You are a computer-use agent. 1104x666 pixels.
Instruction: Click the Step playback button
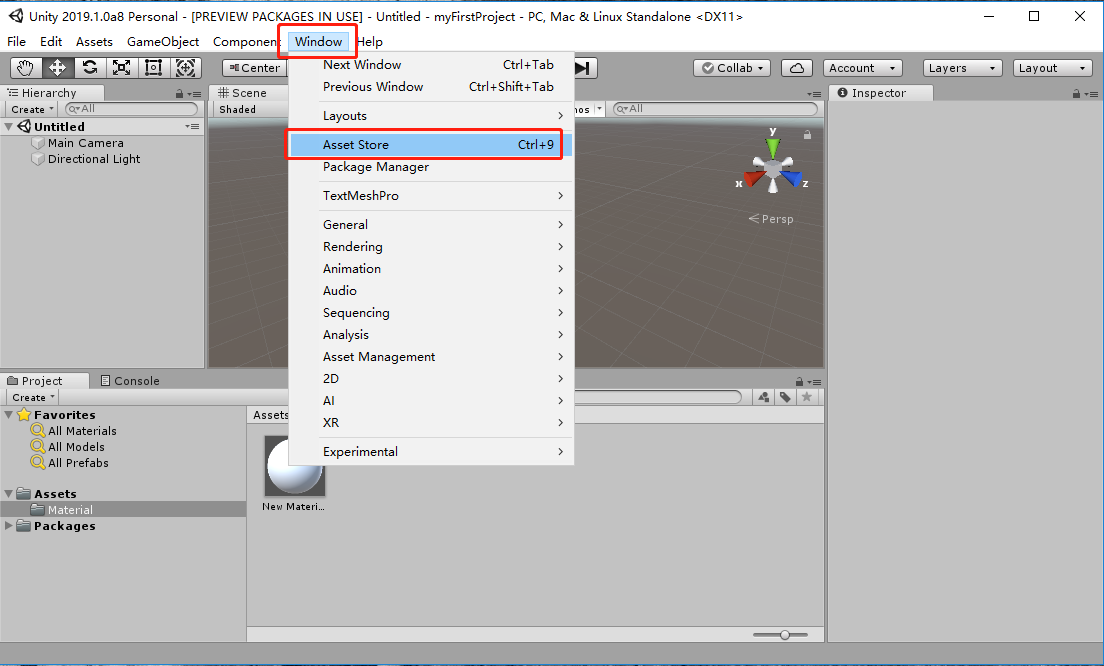[x=584, y=68]
